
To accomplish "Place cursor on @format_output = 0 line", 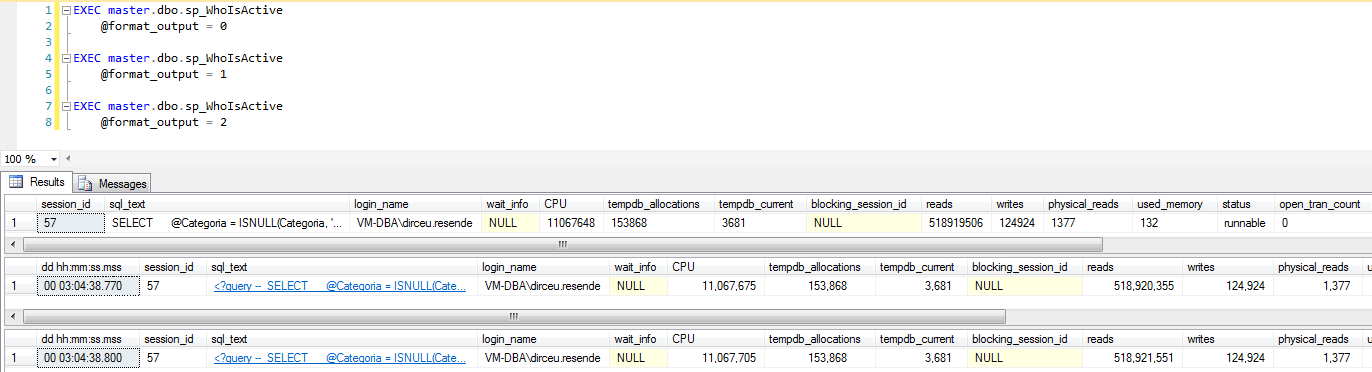I will (x=164, y=26).
